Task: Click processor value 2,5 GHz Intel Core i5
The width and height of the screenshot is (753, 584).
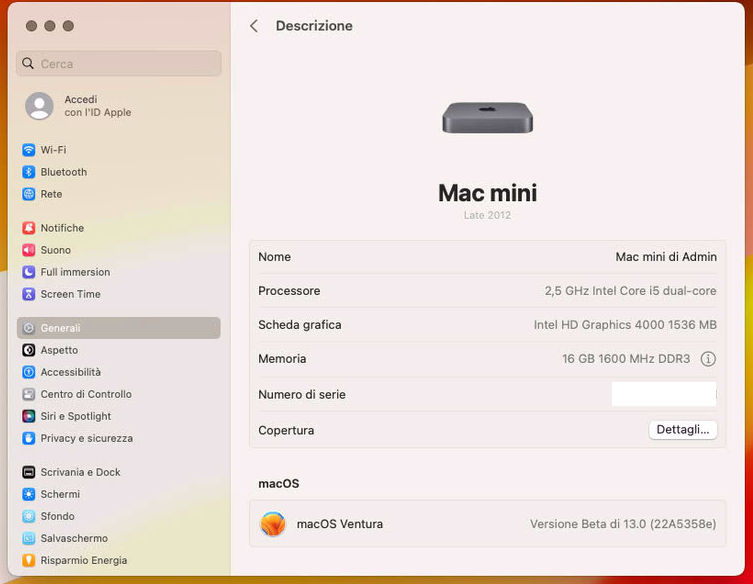Action: 631,291
